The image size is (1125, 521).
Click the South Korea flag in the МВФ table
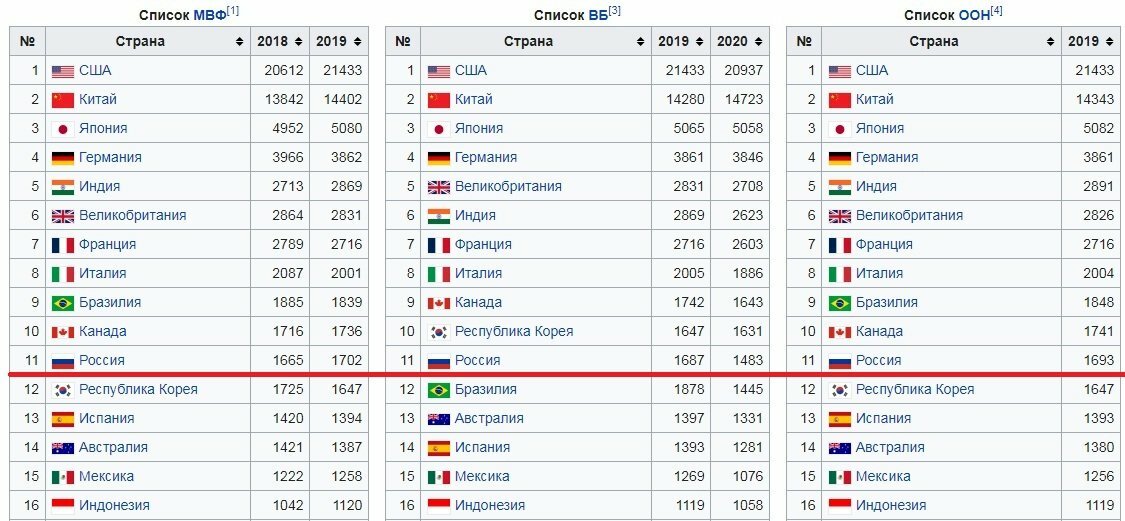point(63,390)
